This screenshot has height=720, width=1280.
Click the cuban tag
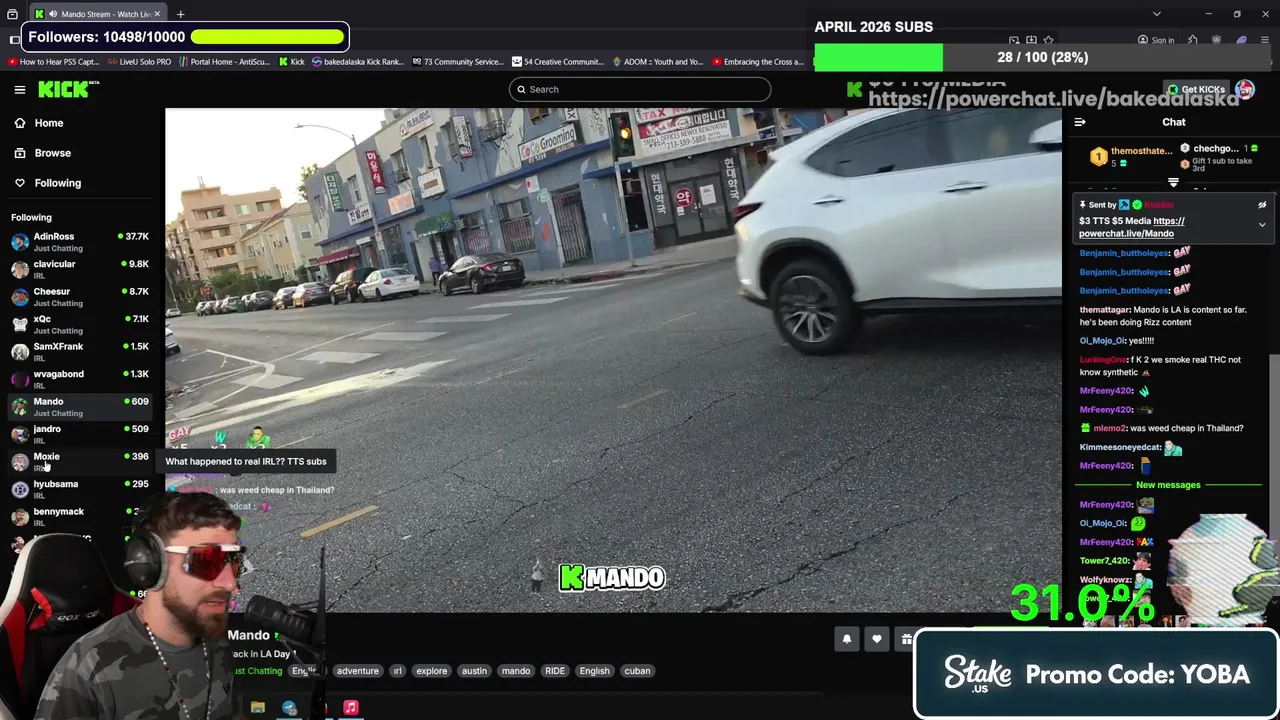(x=637, y=671)
